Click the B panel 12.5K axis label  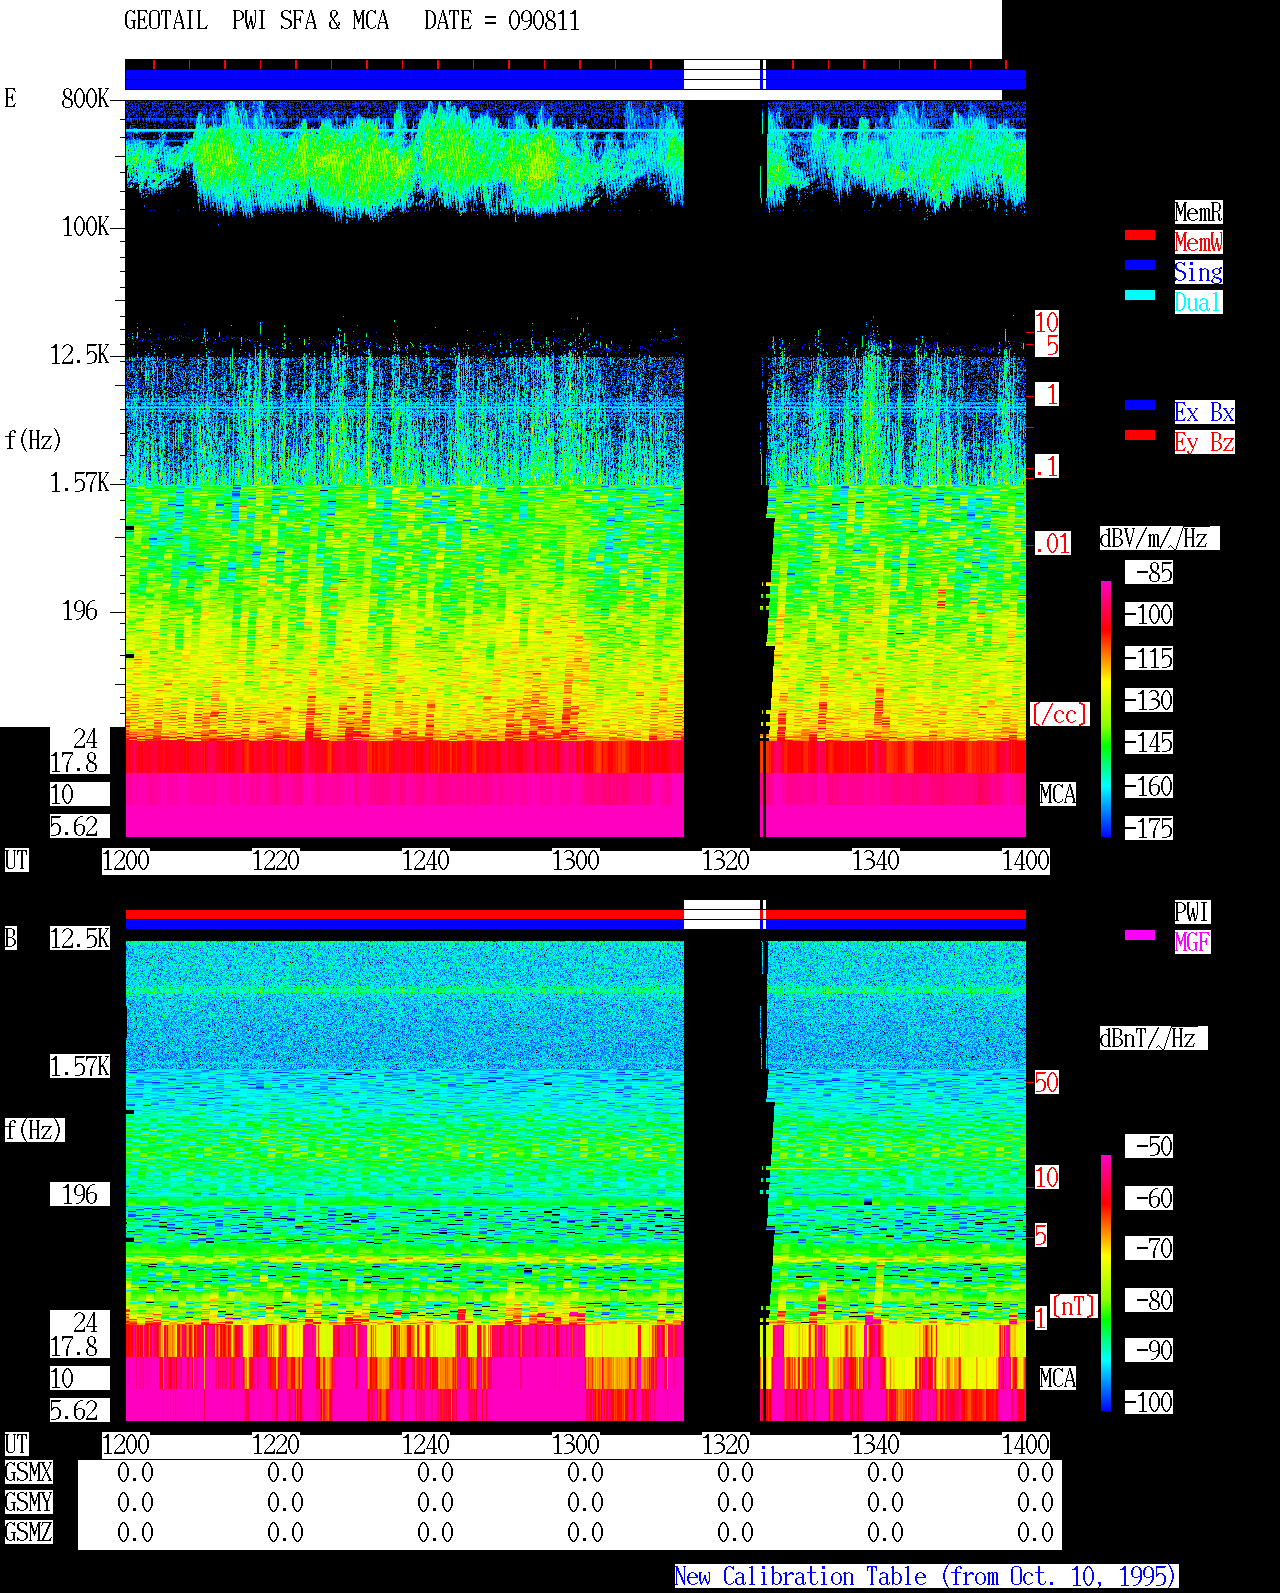point(80,938)
